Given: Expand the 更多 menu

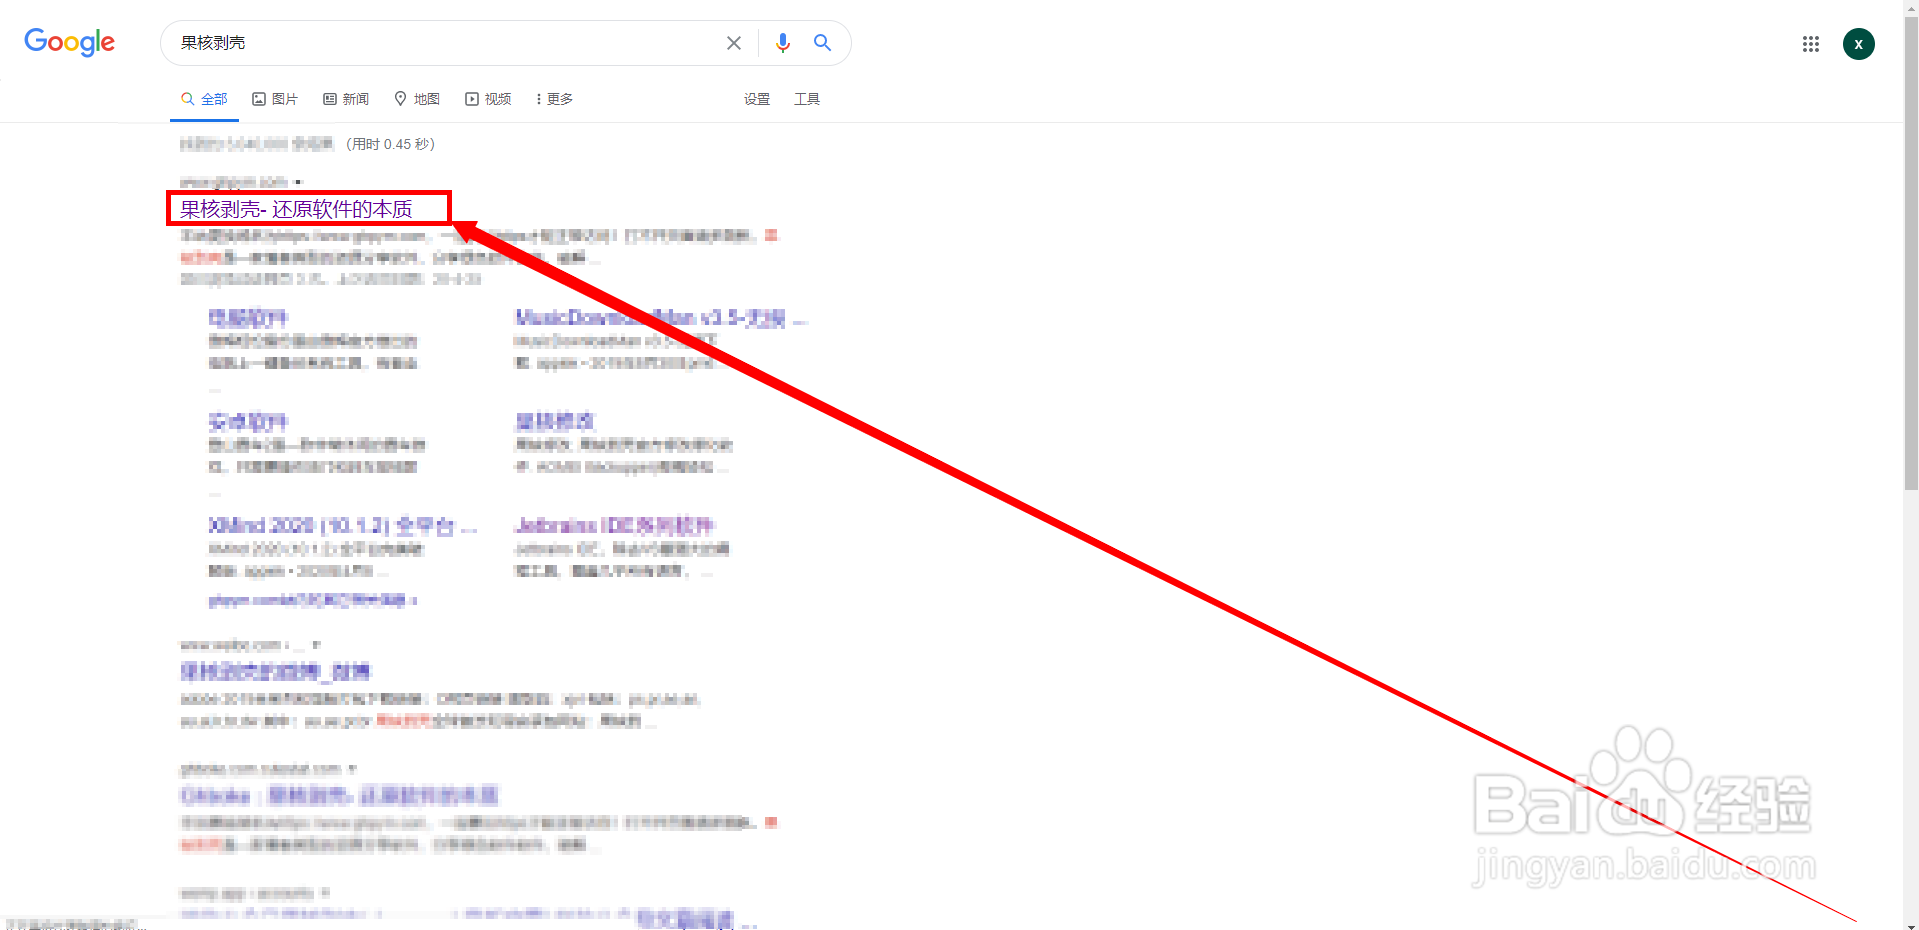Looking at the screenshot, I should tap(554, 99).
